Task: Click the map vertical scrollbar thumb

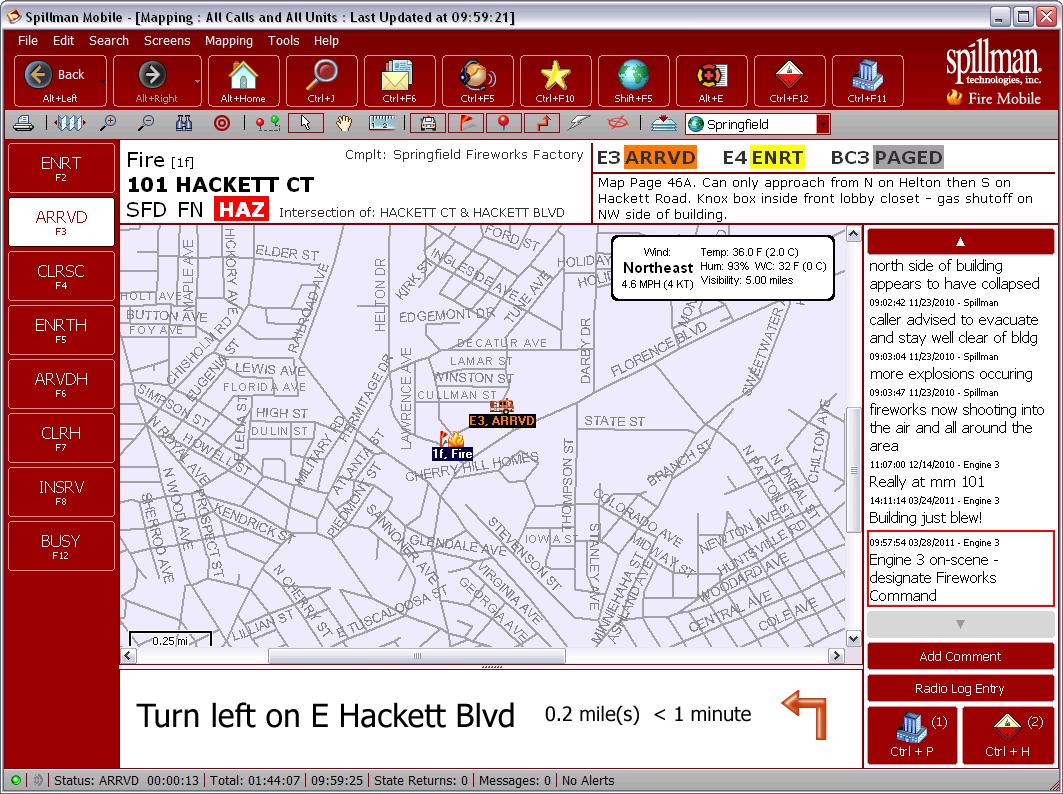Action: click(x=854, y=469)
